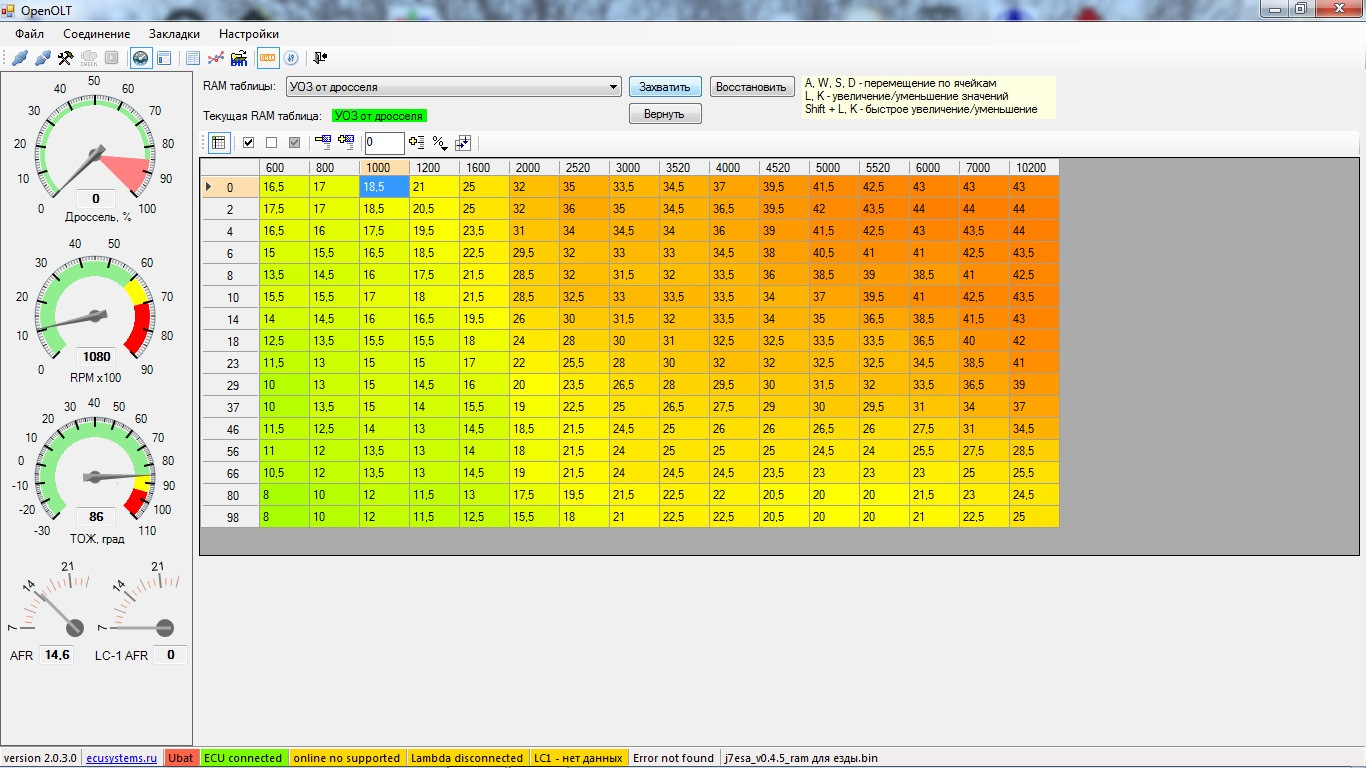
Task: Open the Закладки menu
Action: [174, 34]
